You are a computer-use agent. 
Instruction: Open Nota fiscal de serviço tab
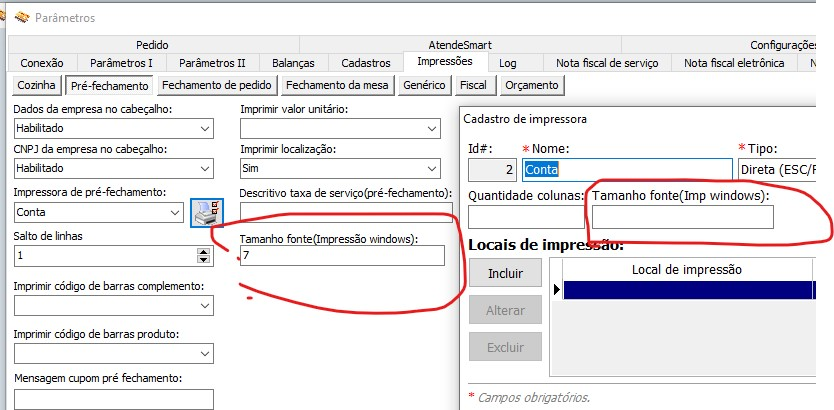point(607,63)
